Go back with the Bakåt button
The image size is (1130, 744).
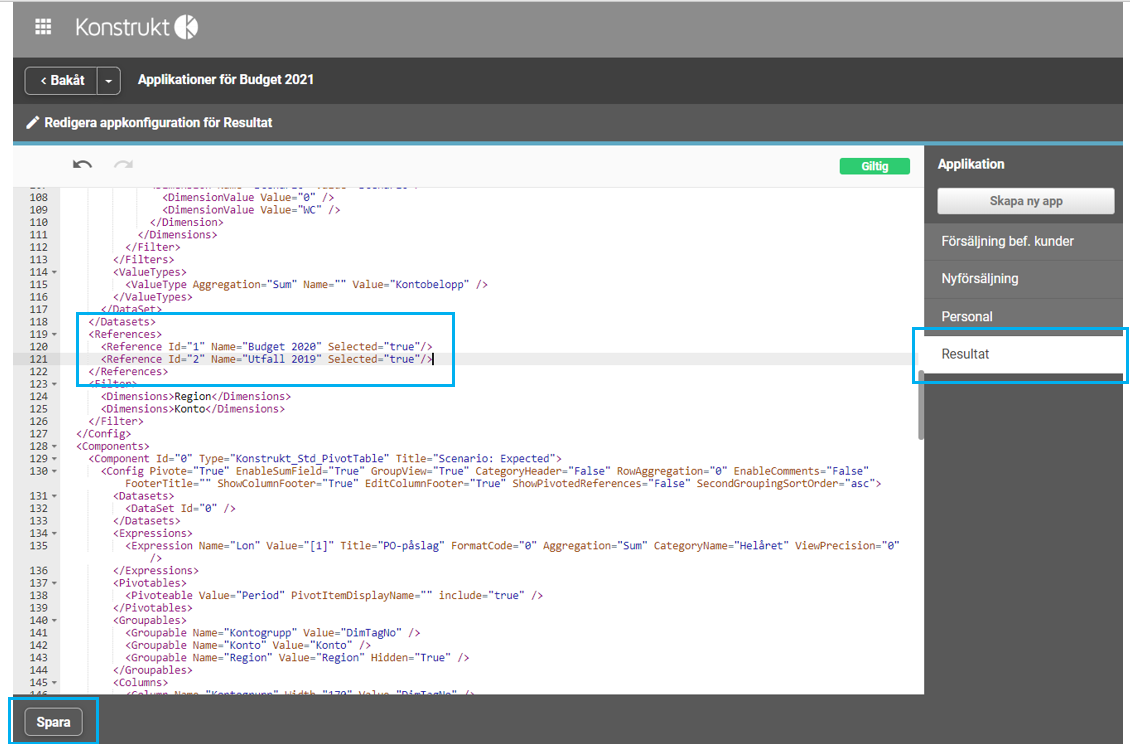point(61,80)
